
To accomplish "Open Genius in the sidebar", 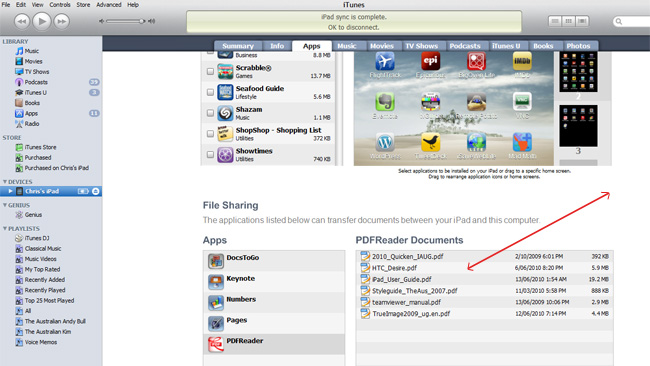I will pyautogui.click(x=33, y=215).
